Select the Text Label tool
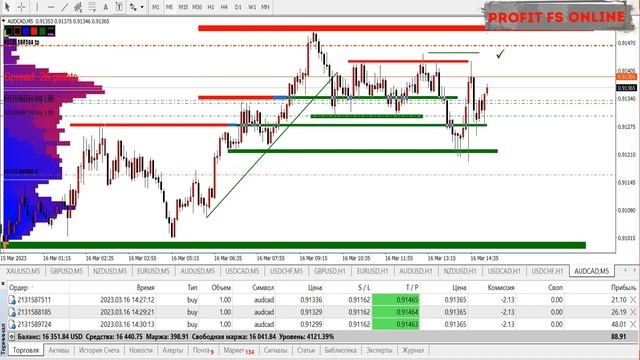The image size is (640, 360). click(x=119, y=7)
